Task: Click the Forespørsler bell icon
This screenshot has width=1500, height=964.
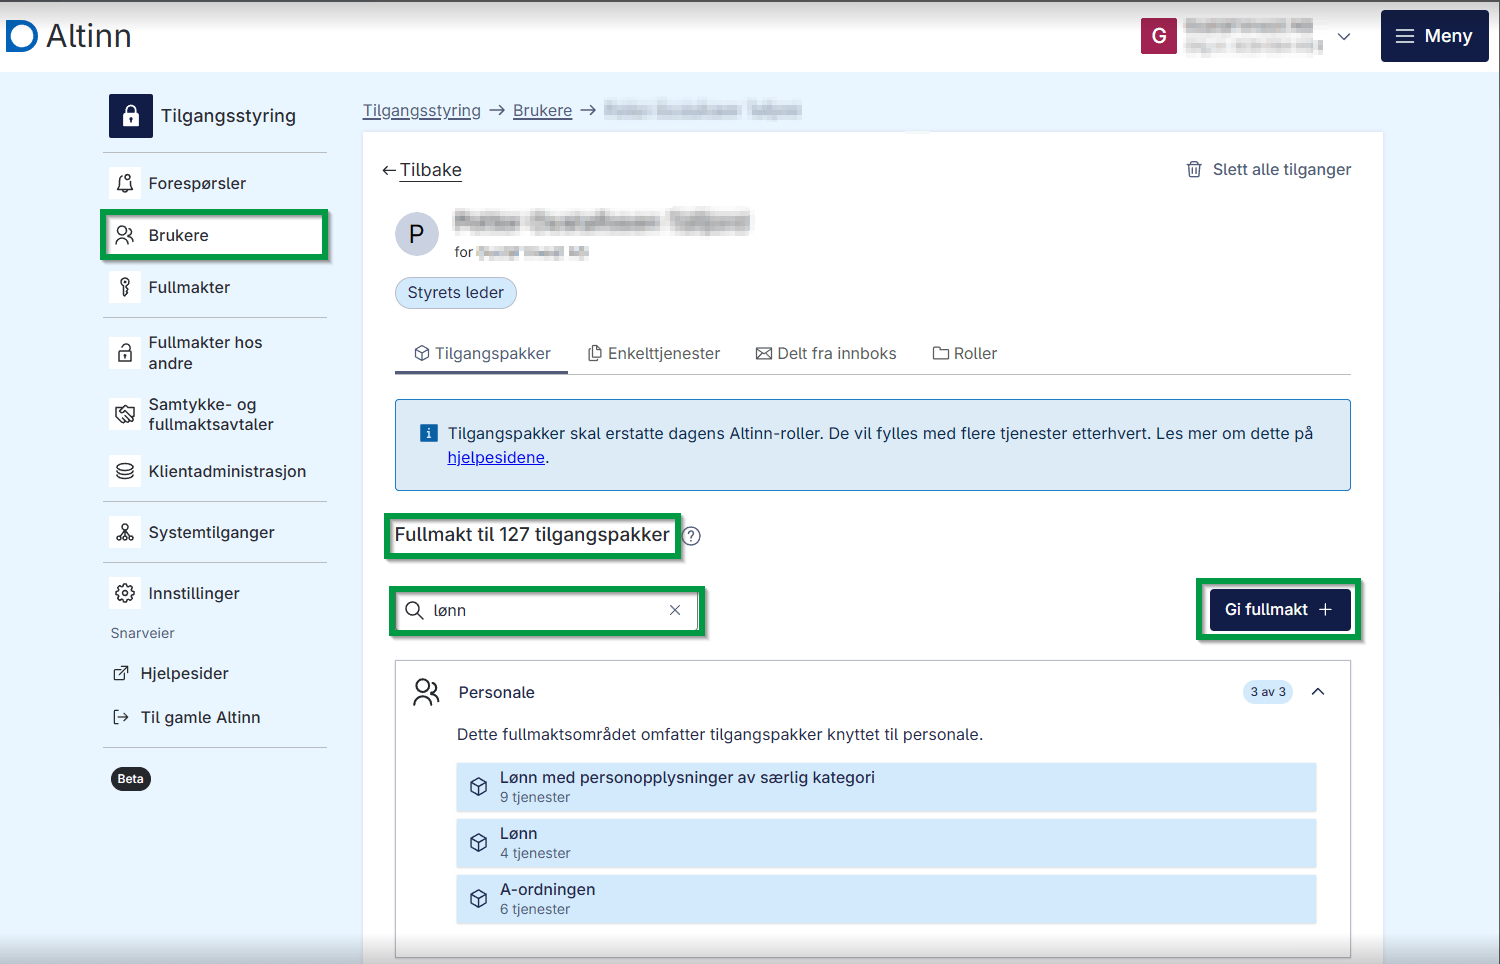Action: [125, 183]
